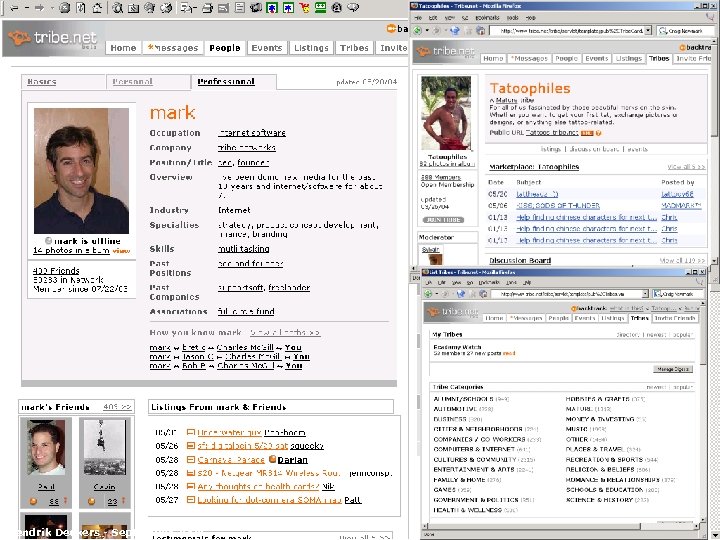
Task: Click the multi tasking skills link
Action: (x=244, y=248)
